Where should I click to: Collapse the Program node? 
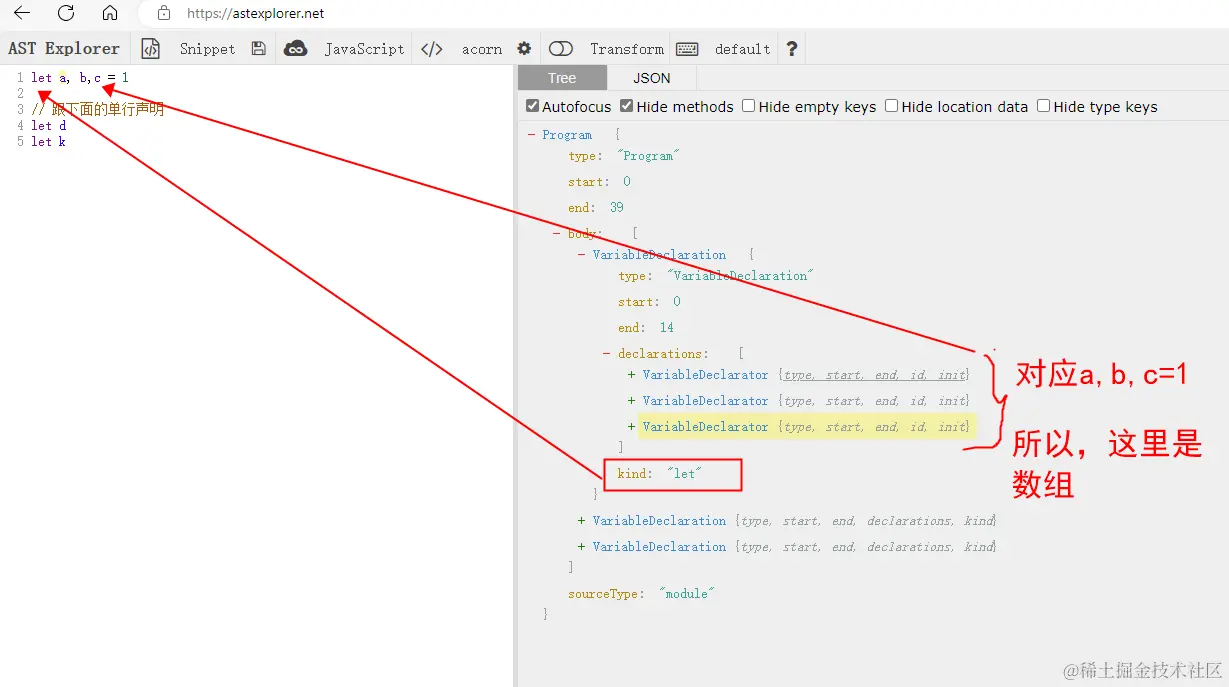coord(531,135)
